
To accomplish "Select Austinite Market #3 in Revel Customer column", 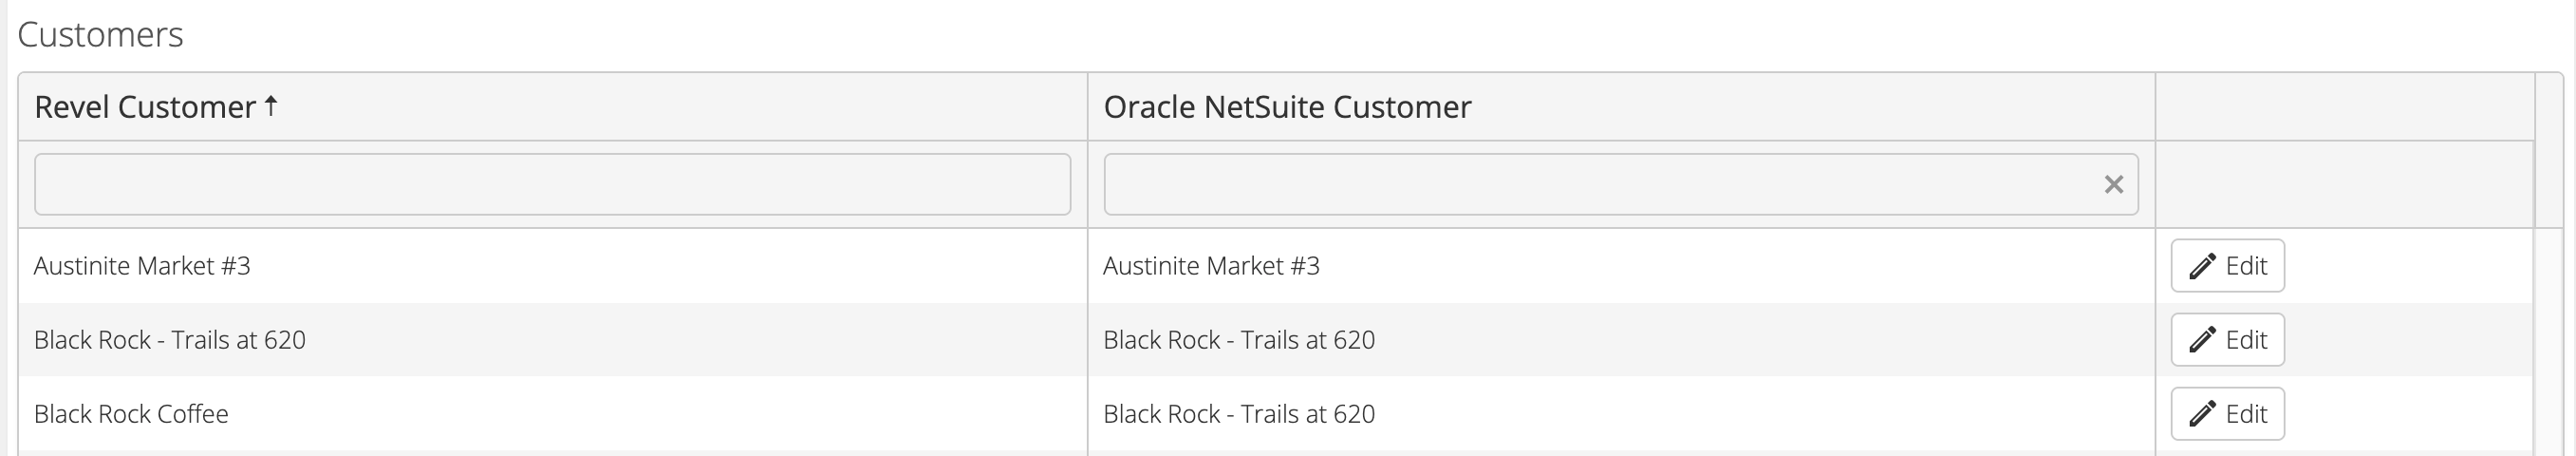I will 142,266.
